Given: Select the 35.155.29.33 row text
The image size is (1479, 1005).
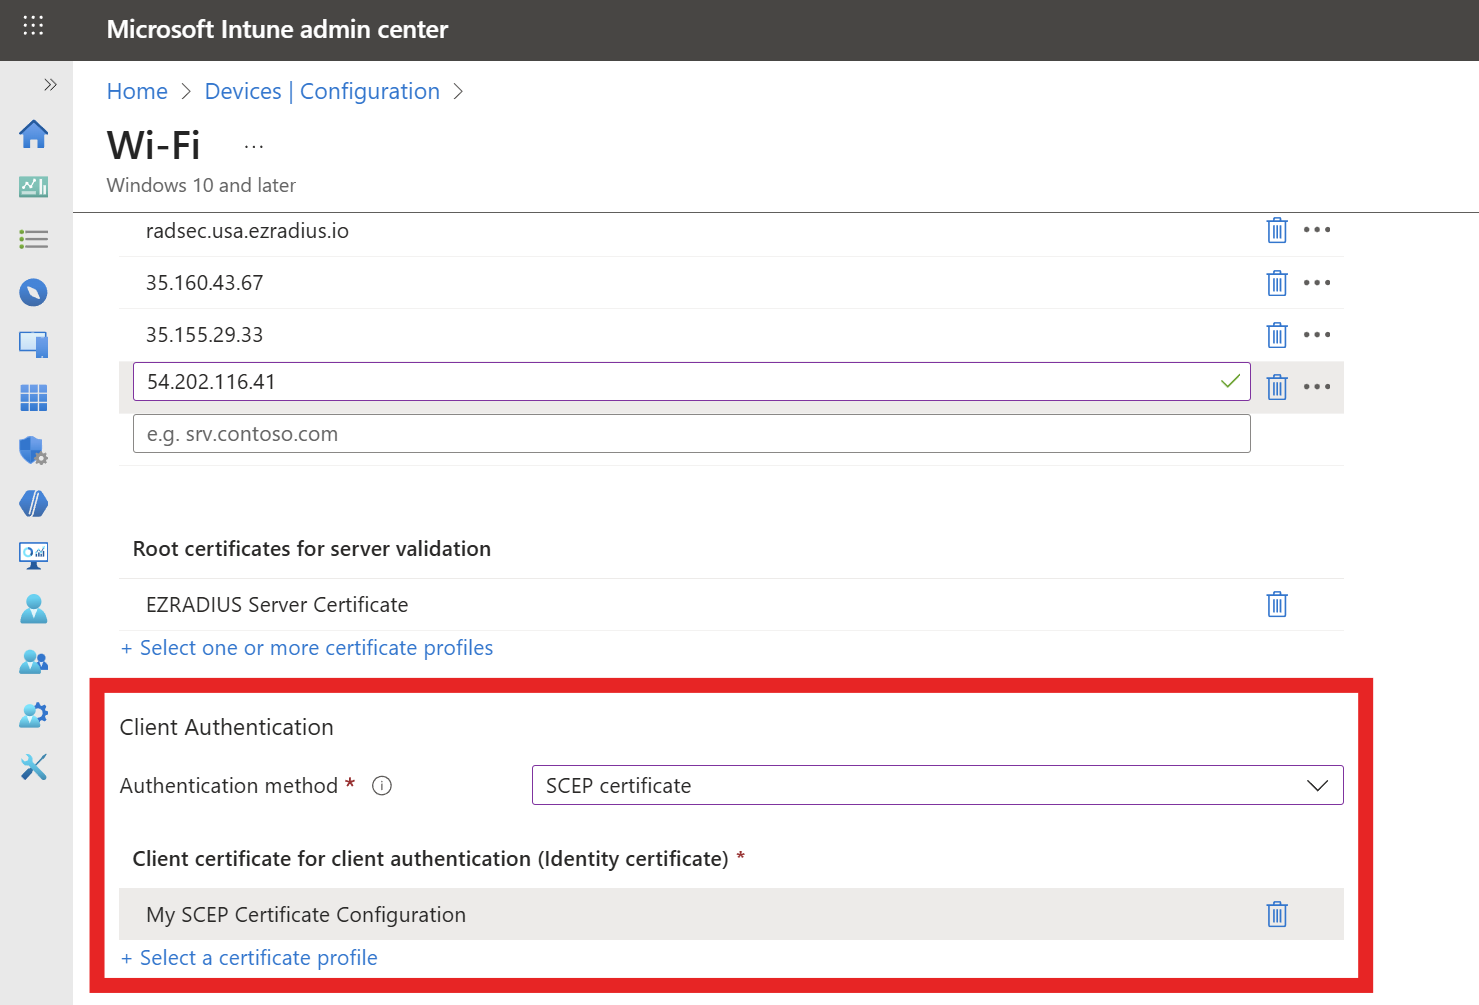Looking at the screenshot, I should coord(205,335).
